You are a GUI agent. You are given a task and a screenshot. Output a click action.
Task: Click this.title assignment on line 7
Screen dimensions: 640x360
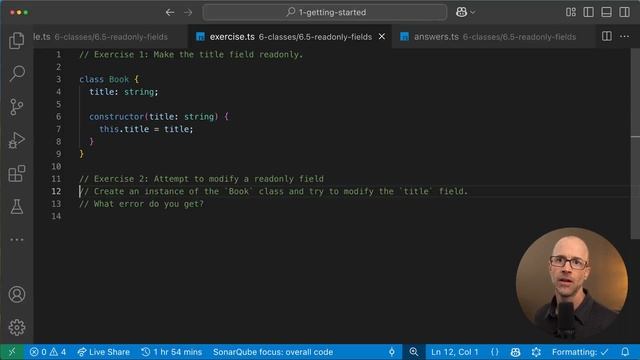(x=146, y=129)
